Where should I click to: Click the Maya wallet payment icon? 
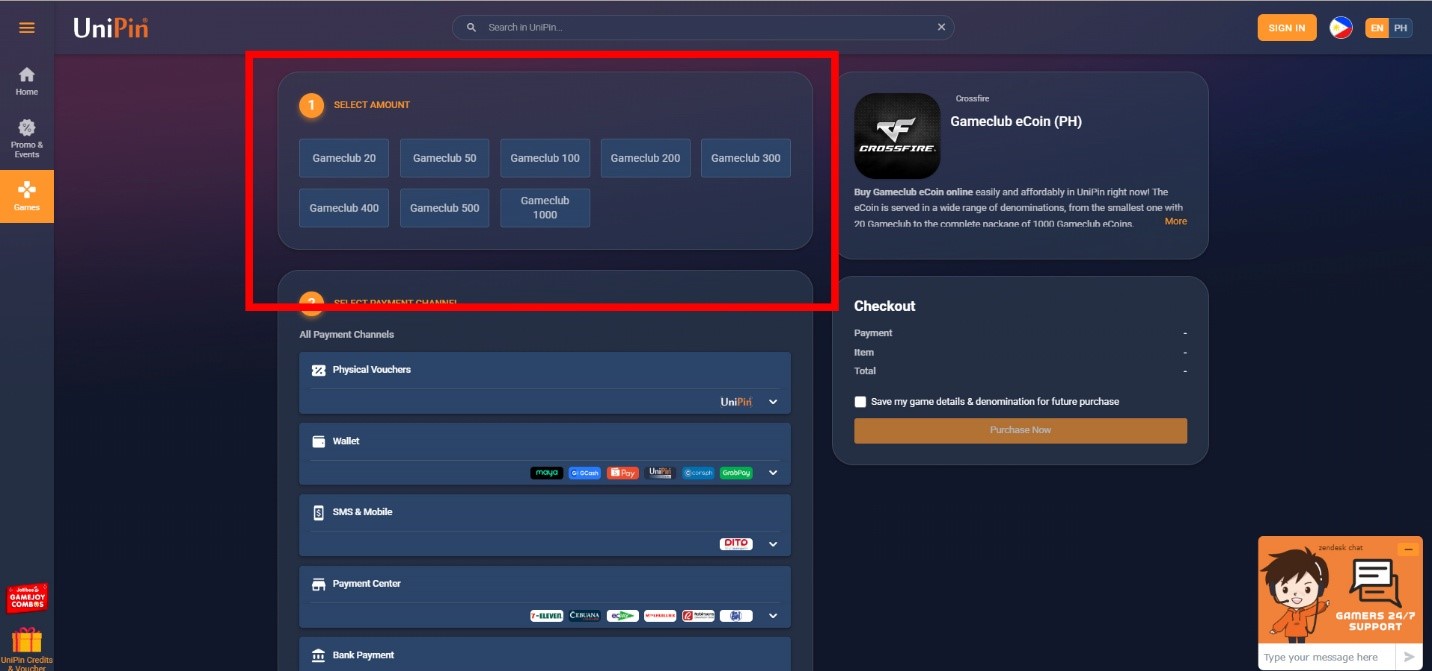(x=546, y=472)
